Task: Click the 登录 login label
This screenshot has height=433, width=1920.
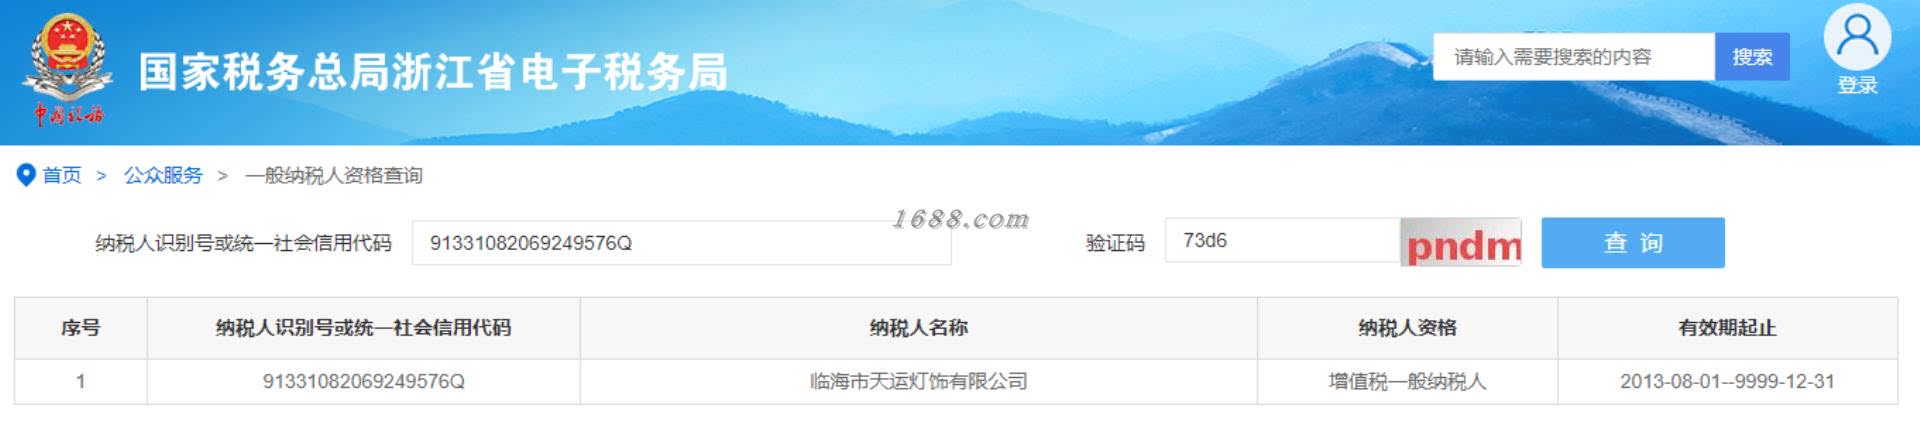Action: click(x=1857, y=86)
